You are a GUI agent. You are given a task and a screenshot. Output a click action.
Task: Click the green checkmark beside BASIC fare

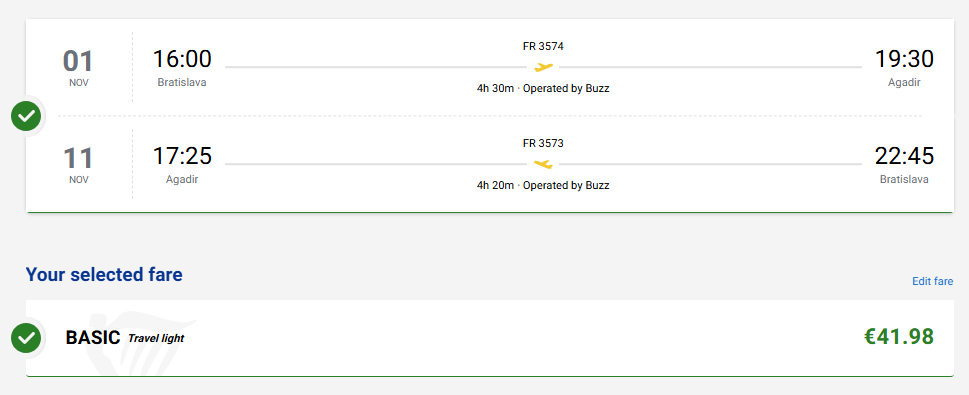point(26,338)
